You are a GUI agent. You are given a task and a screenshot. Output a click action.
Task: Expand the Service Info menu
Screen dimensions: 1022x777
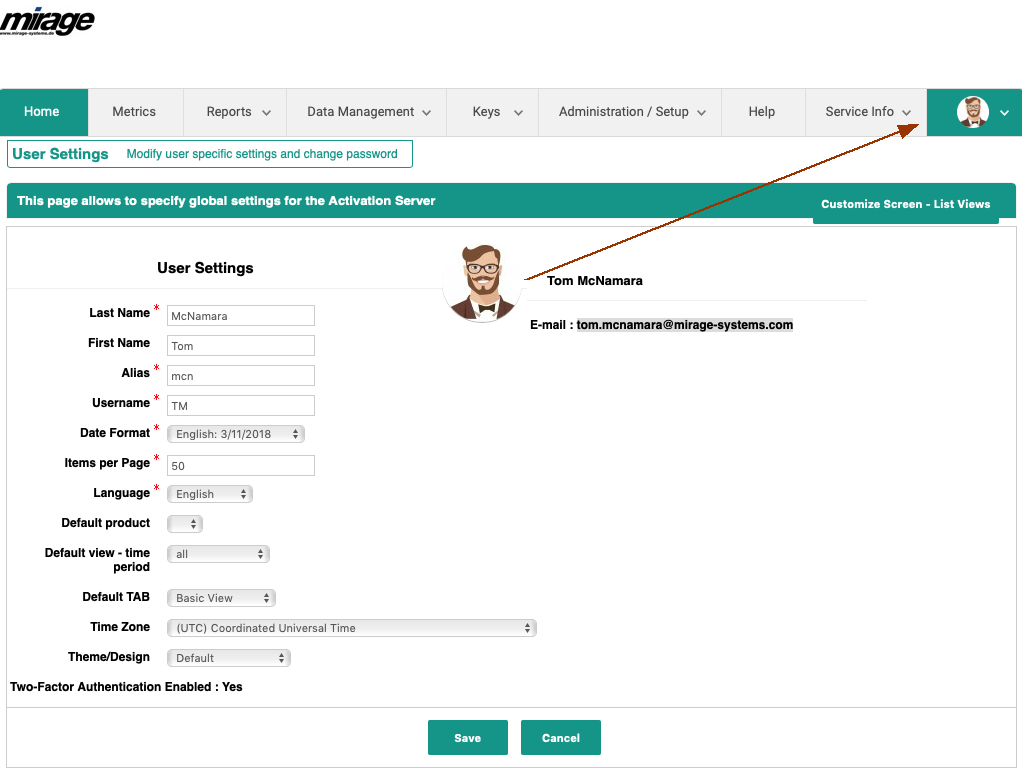[x=867, y=112]
